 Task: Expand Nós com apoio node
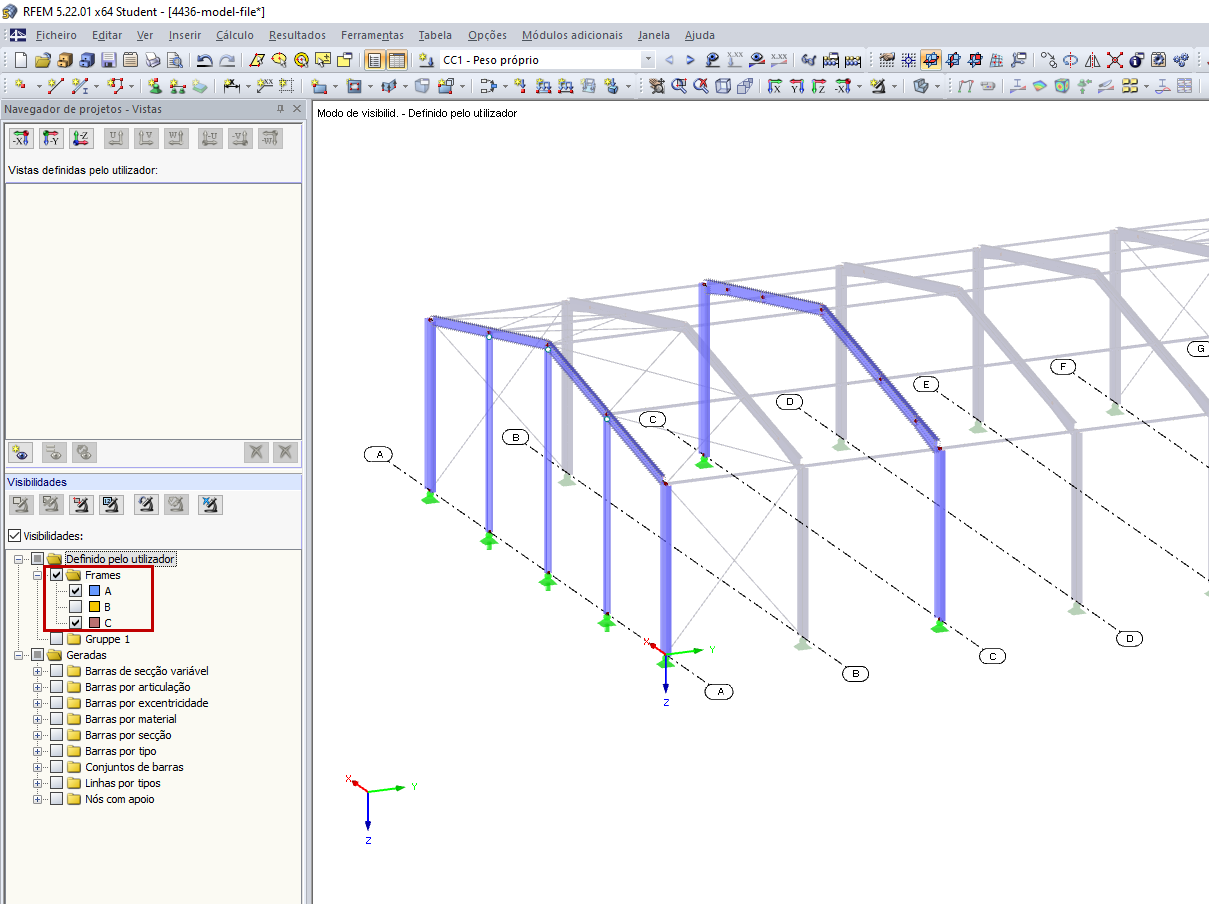tap(38, 799)
